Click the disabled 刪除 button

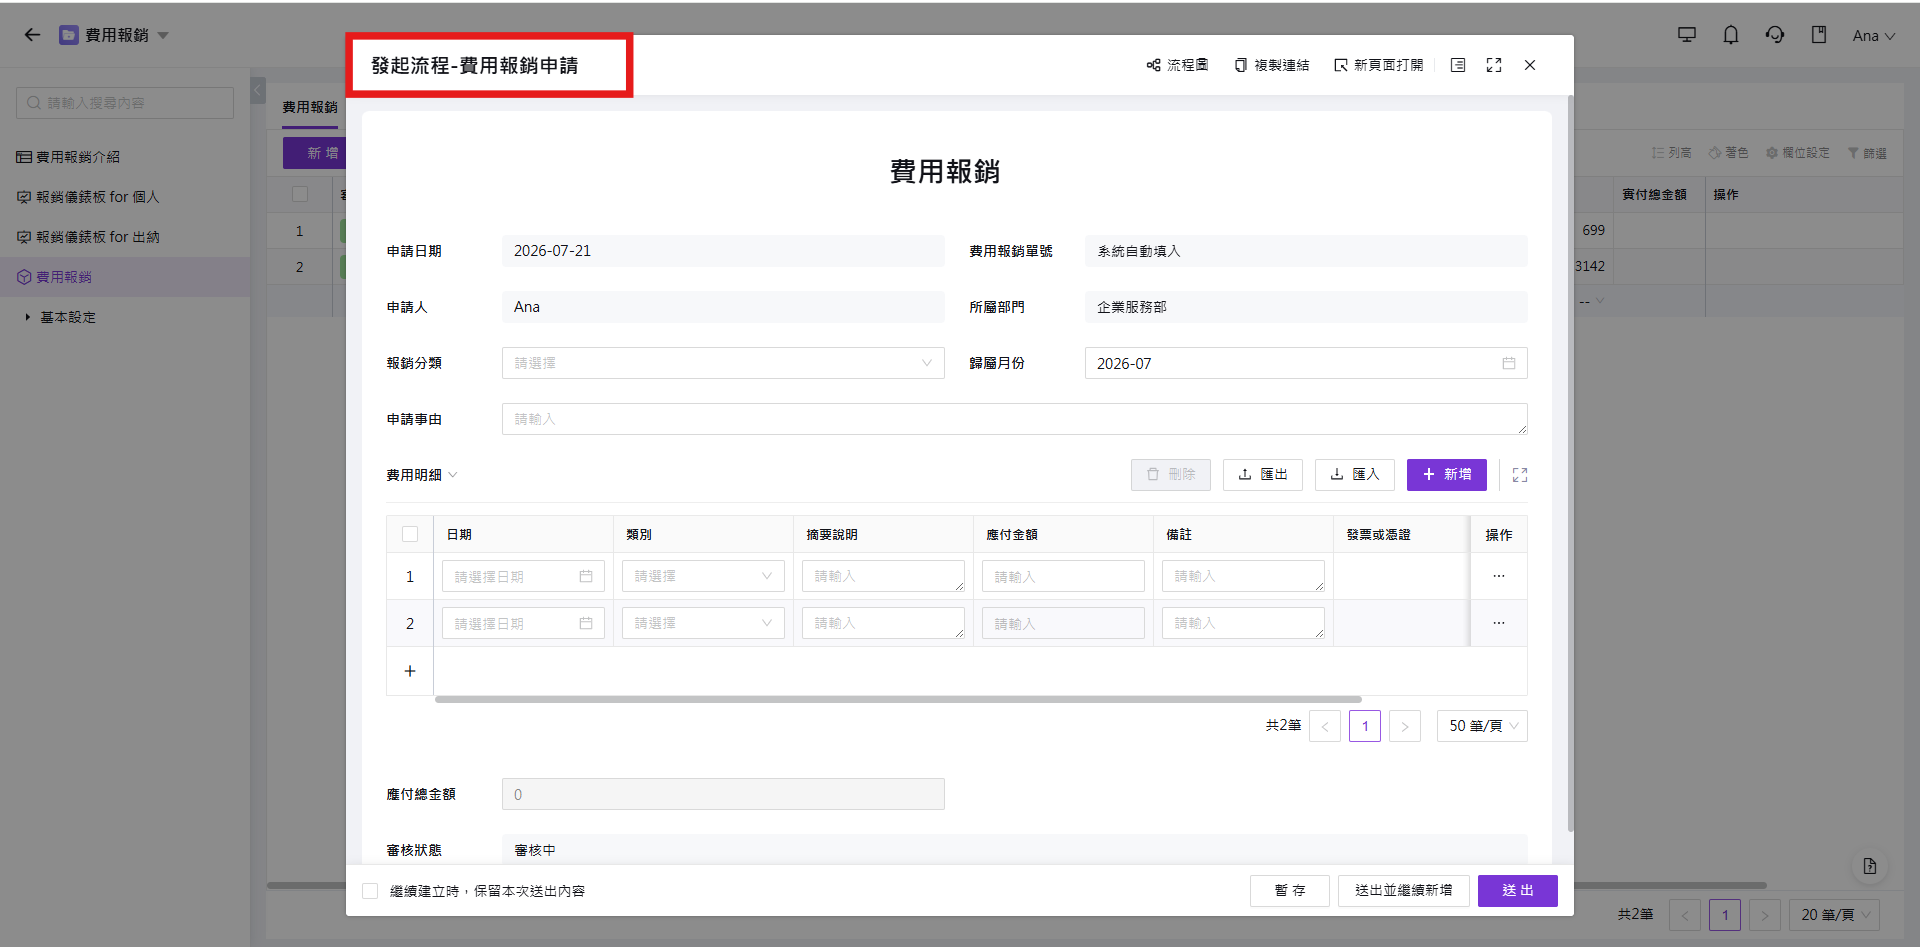coord(1171,475)
